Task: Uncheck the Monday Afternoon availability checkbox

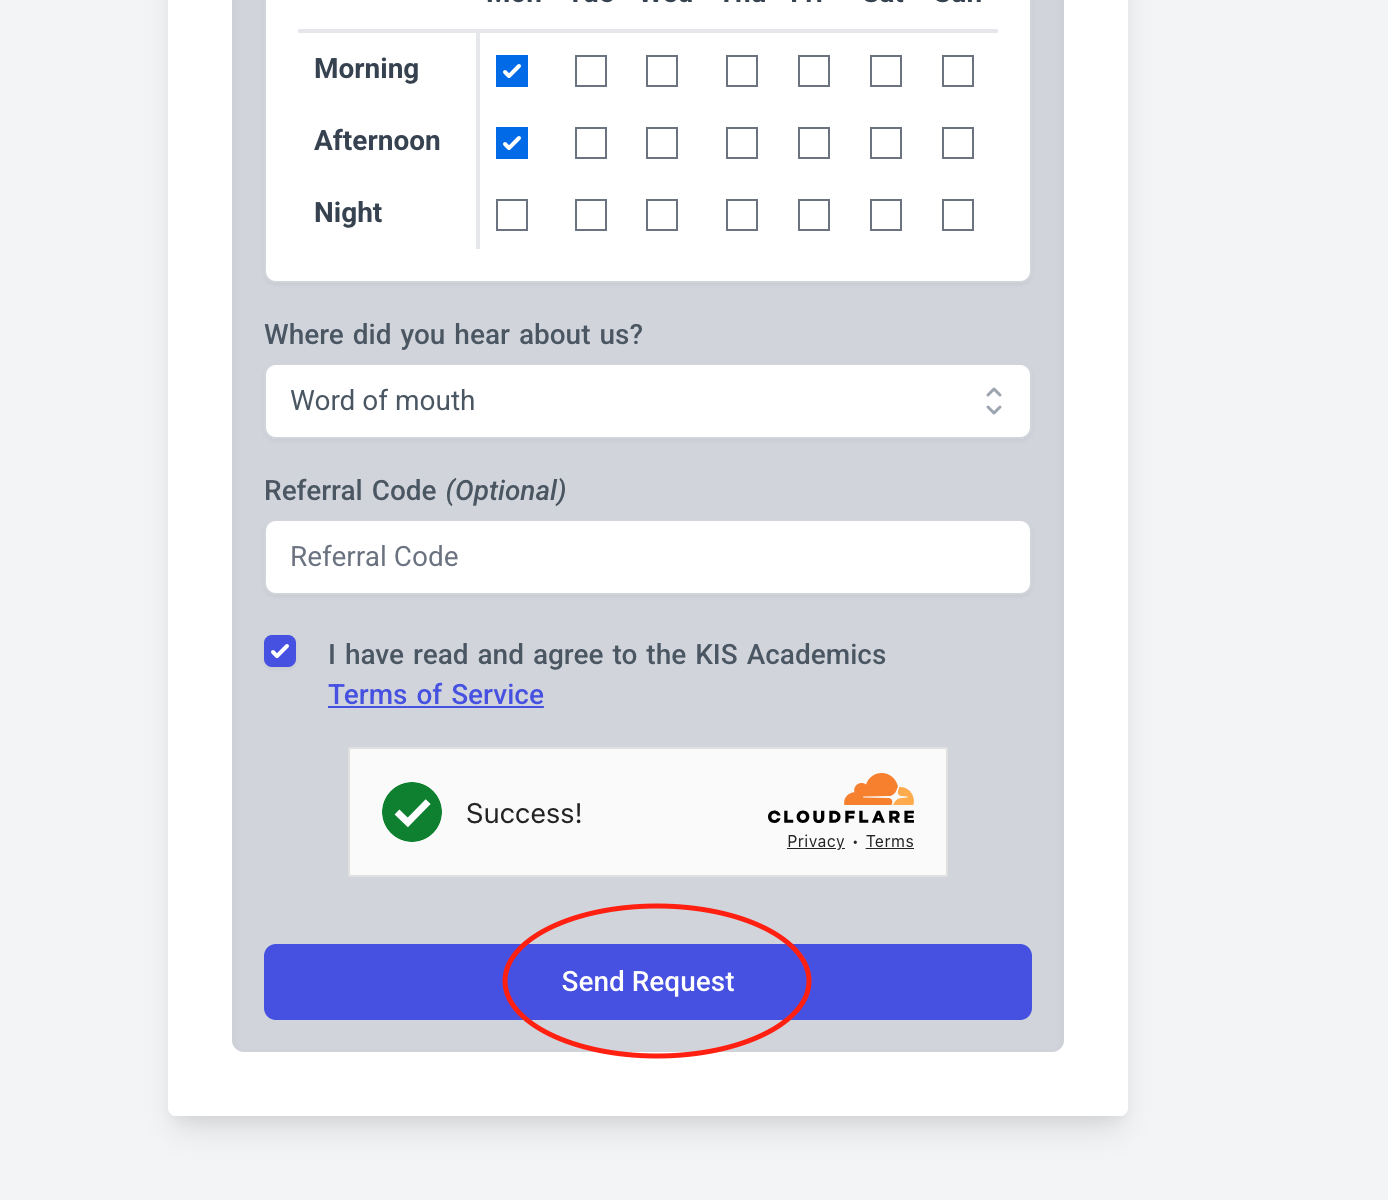Action: click(512, 143)
